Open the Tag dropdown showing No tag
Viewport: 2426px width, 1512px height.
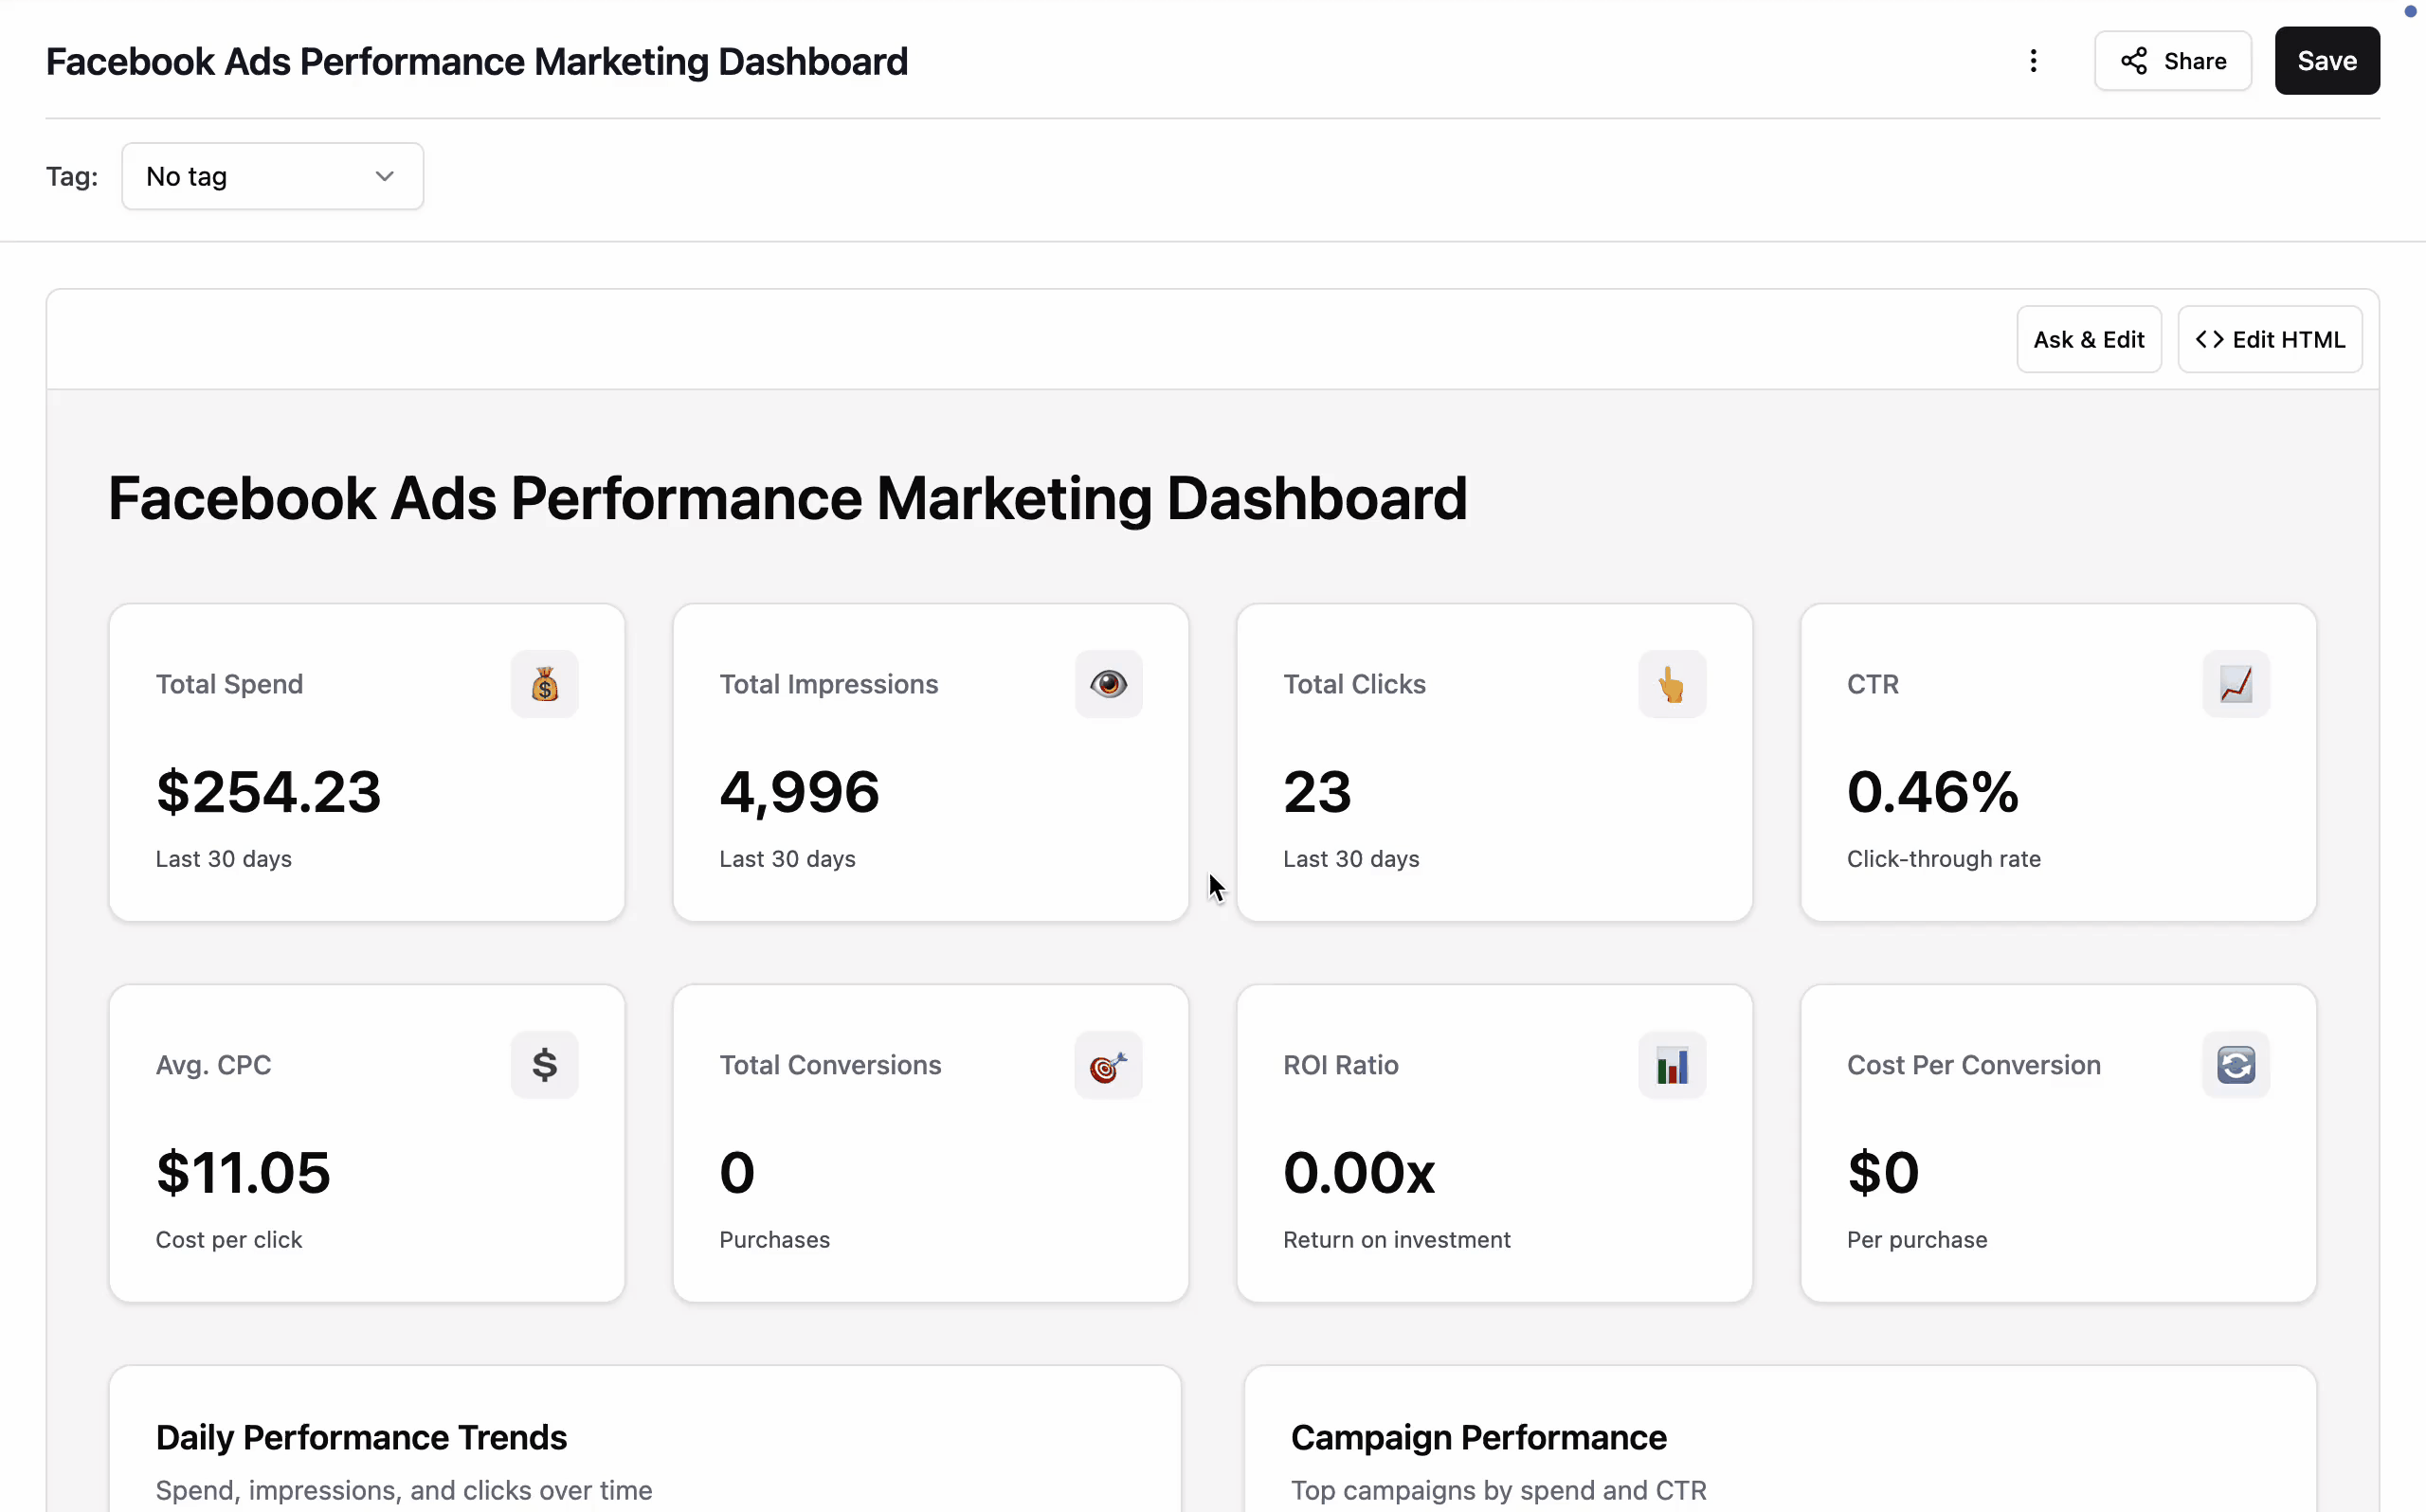pyautogui.click(x=272, y=176)
